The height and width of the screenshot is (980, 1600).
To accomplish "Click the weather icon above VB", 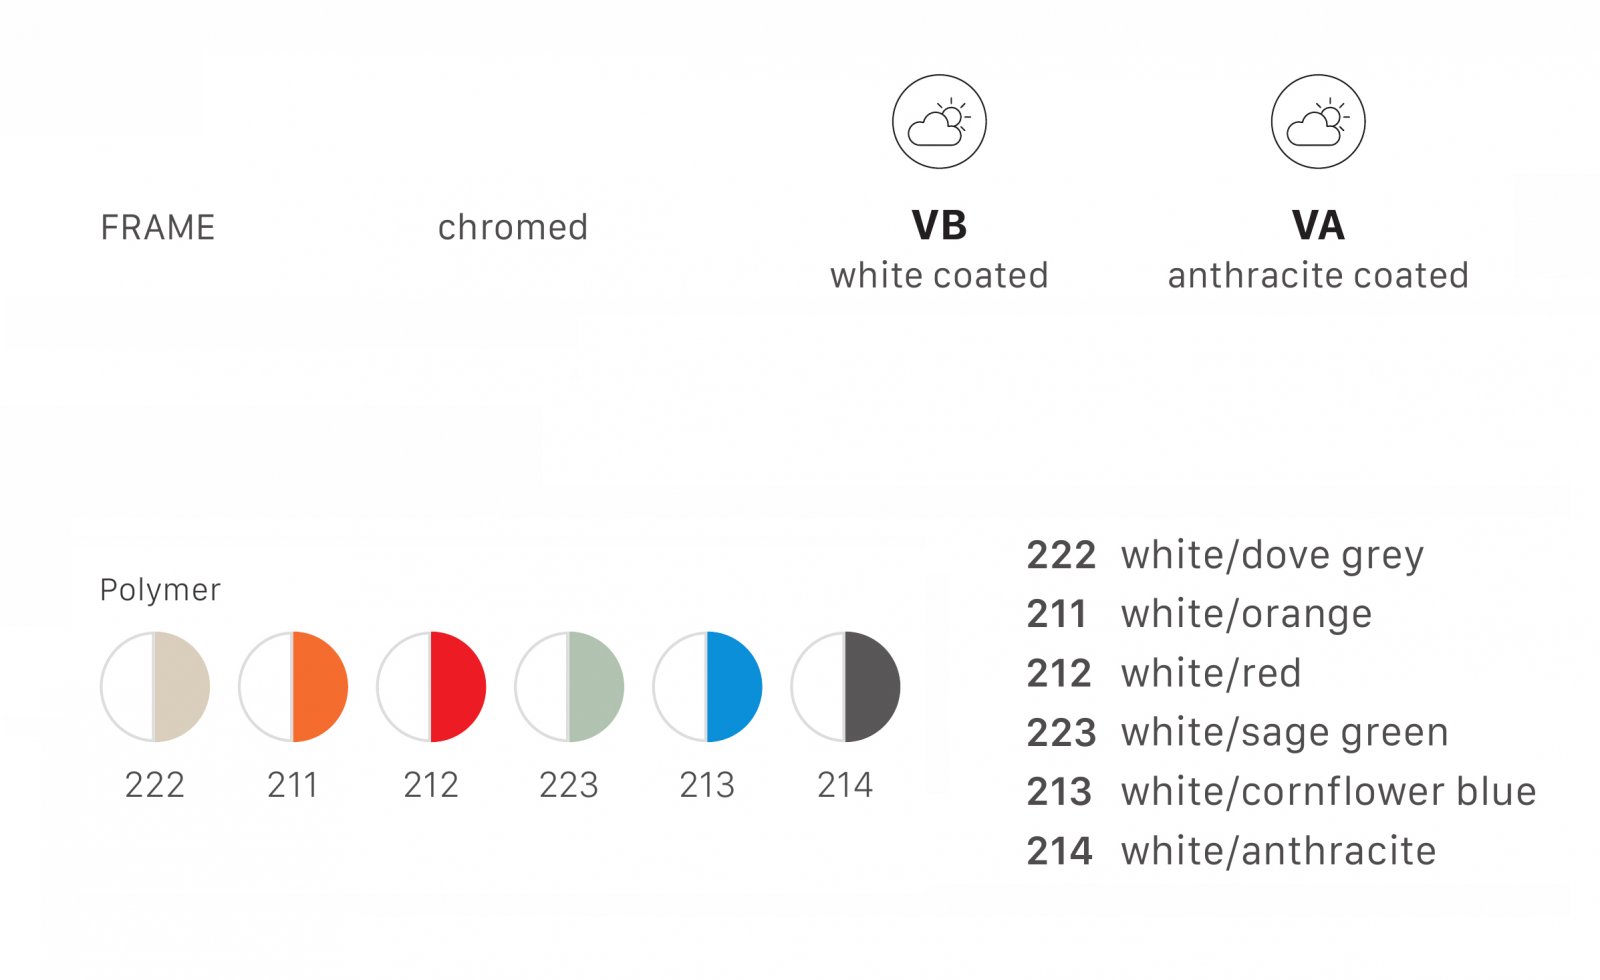I will tap(939, 121).
